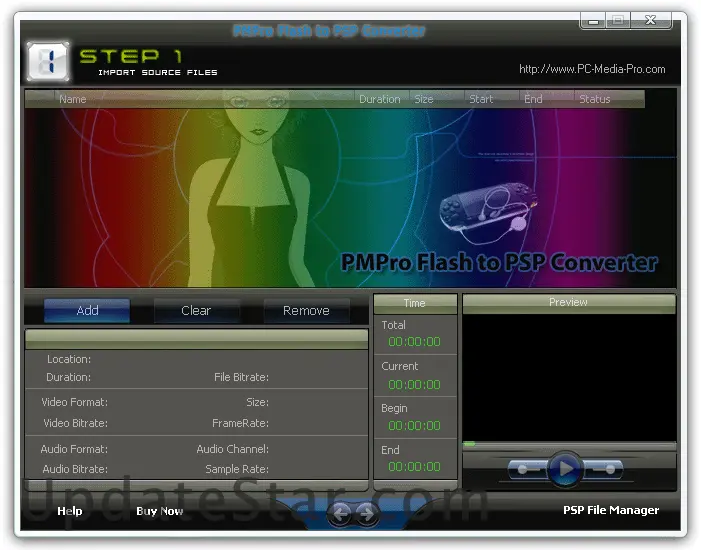The height and width of the screenshot is (550, 701).
Task: Open PSP File Manager
Action: click(x=611, y=510)
